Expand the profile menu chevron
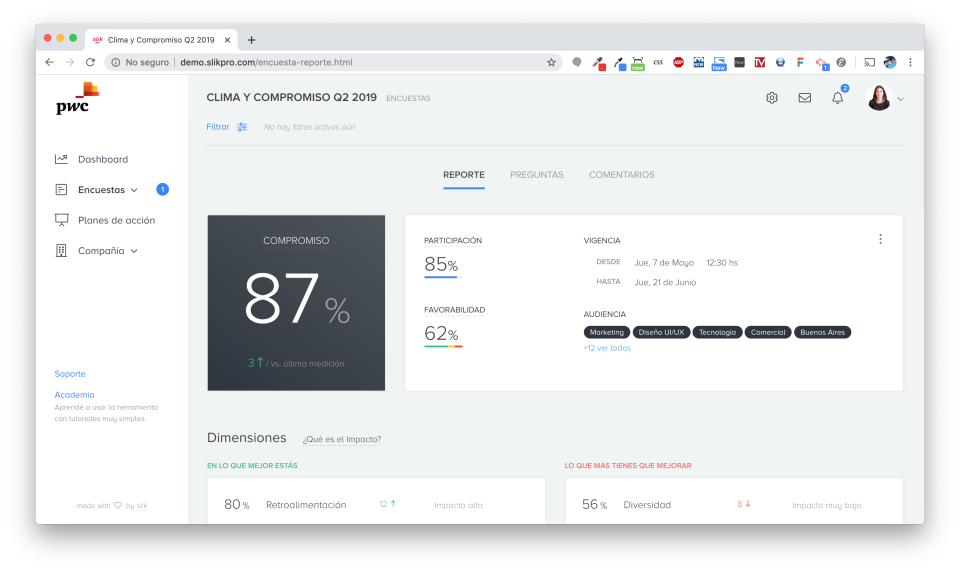 [x=900, y=99]
